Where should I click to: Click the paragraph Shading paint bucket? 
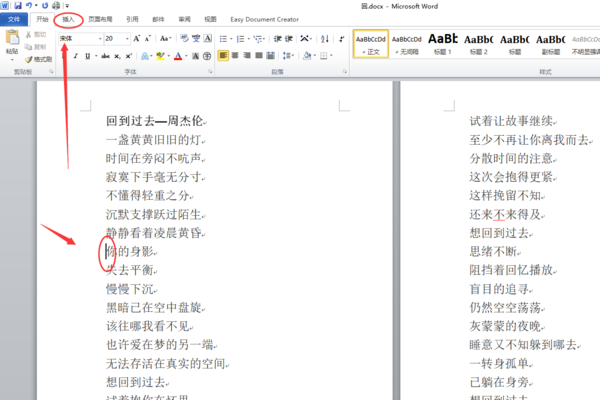(x=307, y=56)
